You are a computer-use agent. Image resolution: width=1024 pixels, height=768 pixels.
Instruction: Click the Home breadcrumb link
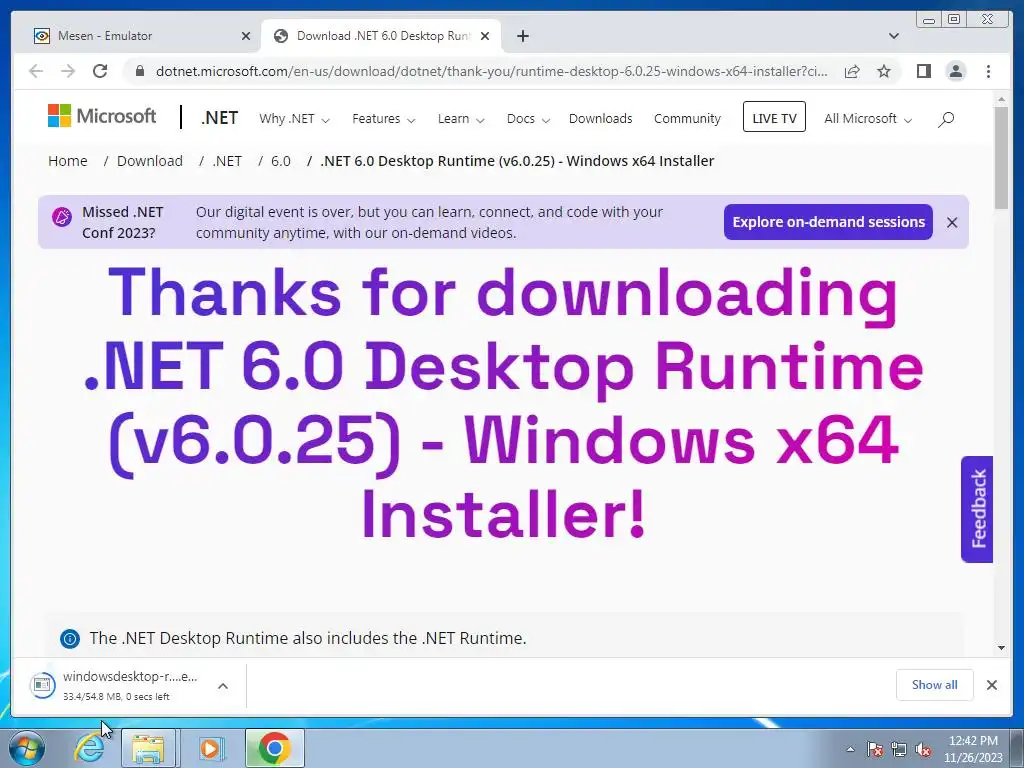[68, 161]
